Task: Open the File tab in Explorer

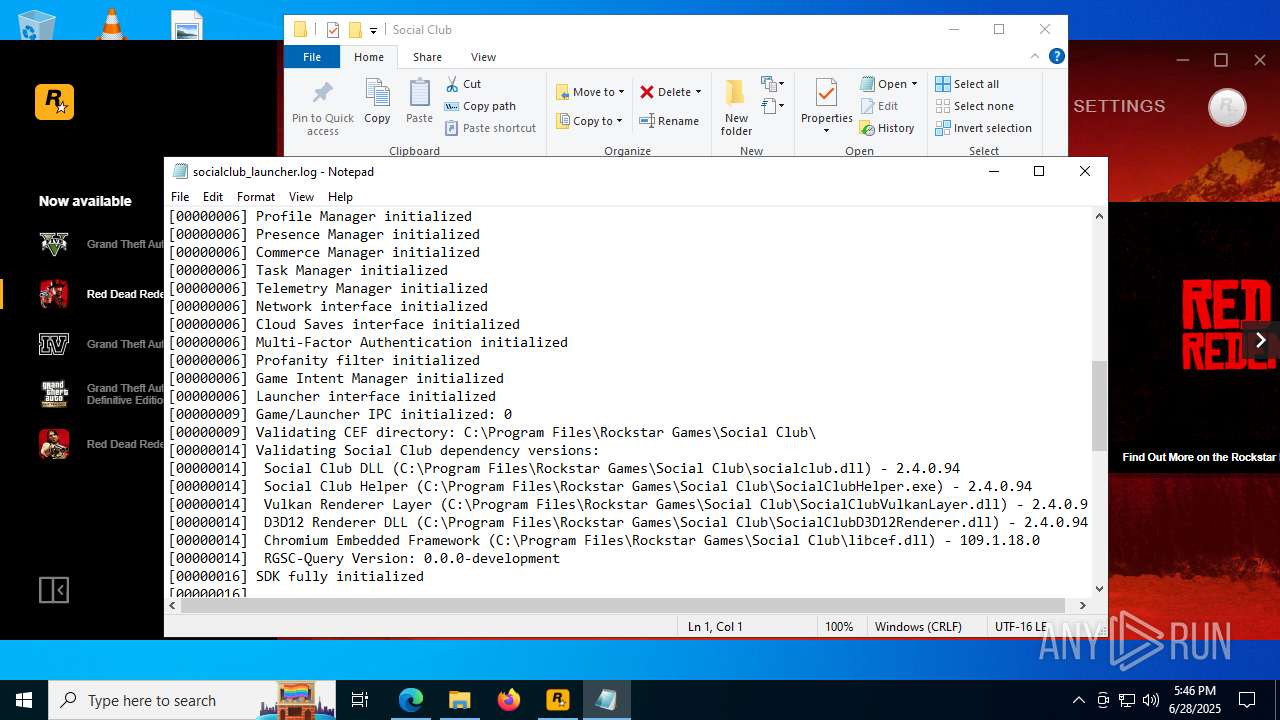Action: coord(312,57)
